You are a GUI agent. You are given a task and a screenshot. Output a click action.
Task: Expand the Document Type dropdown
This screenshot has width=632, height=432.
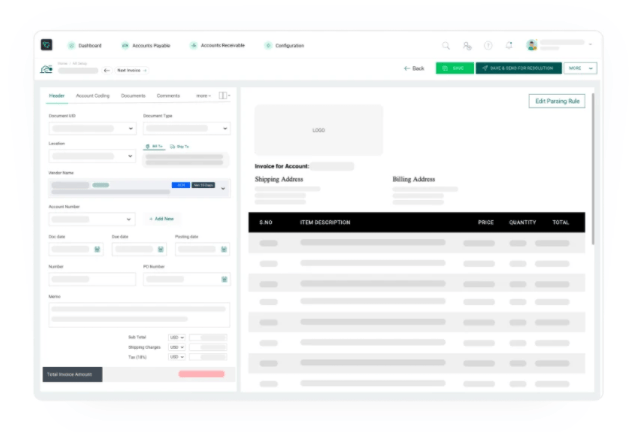coord(224,129)
